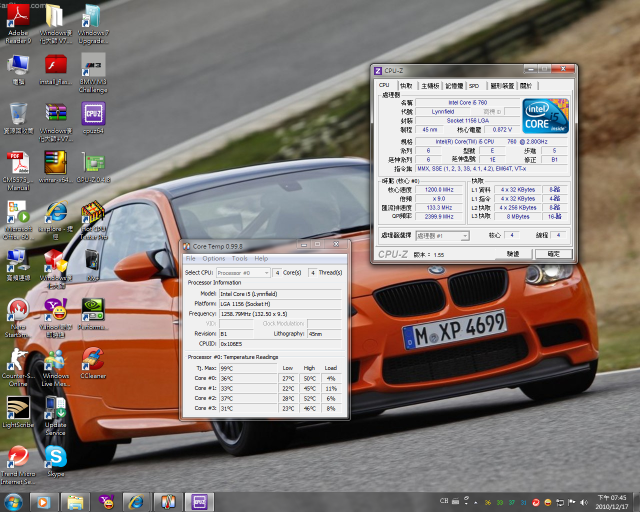
Task: Open the Yahoo Messenger desktop shortcut
Action: pos(56,318)
